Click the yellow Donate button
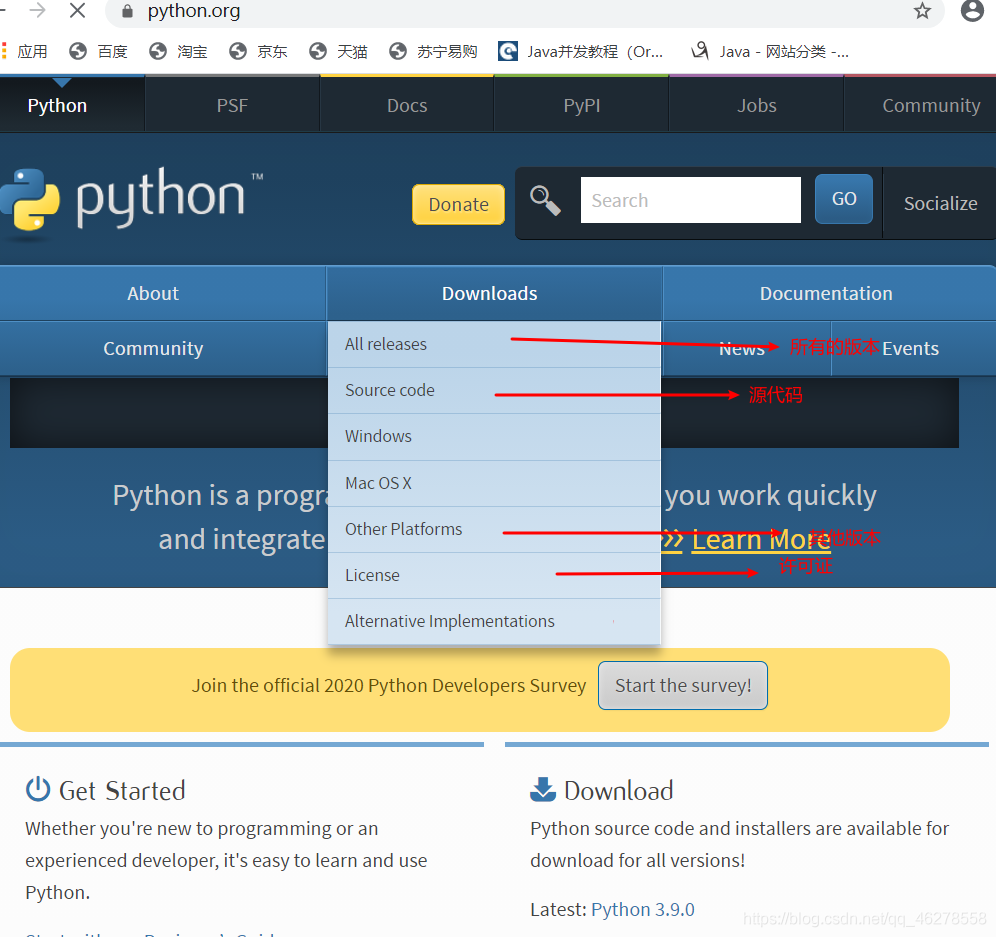 [x=459, y=205]
